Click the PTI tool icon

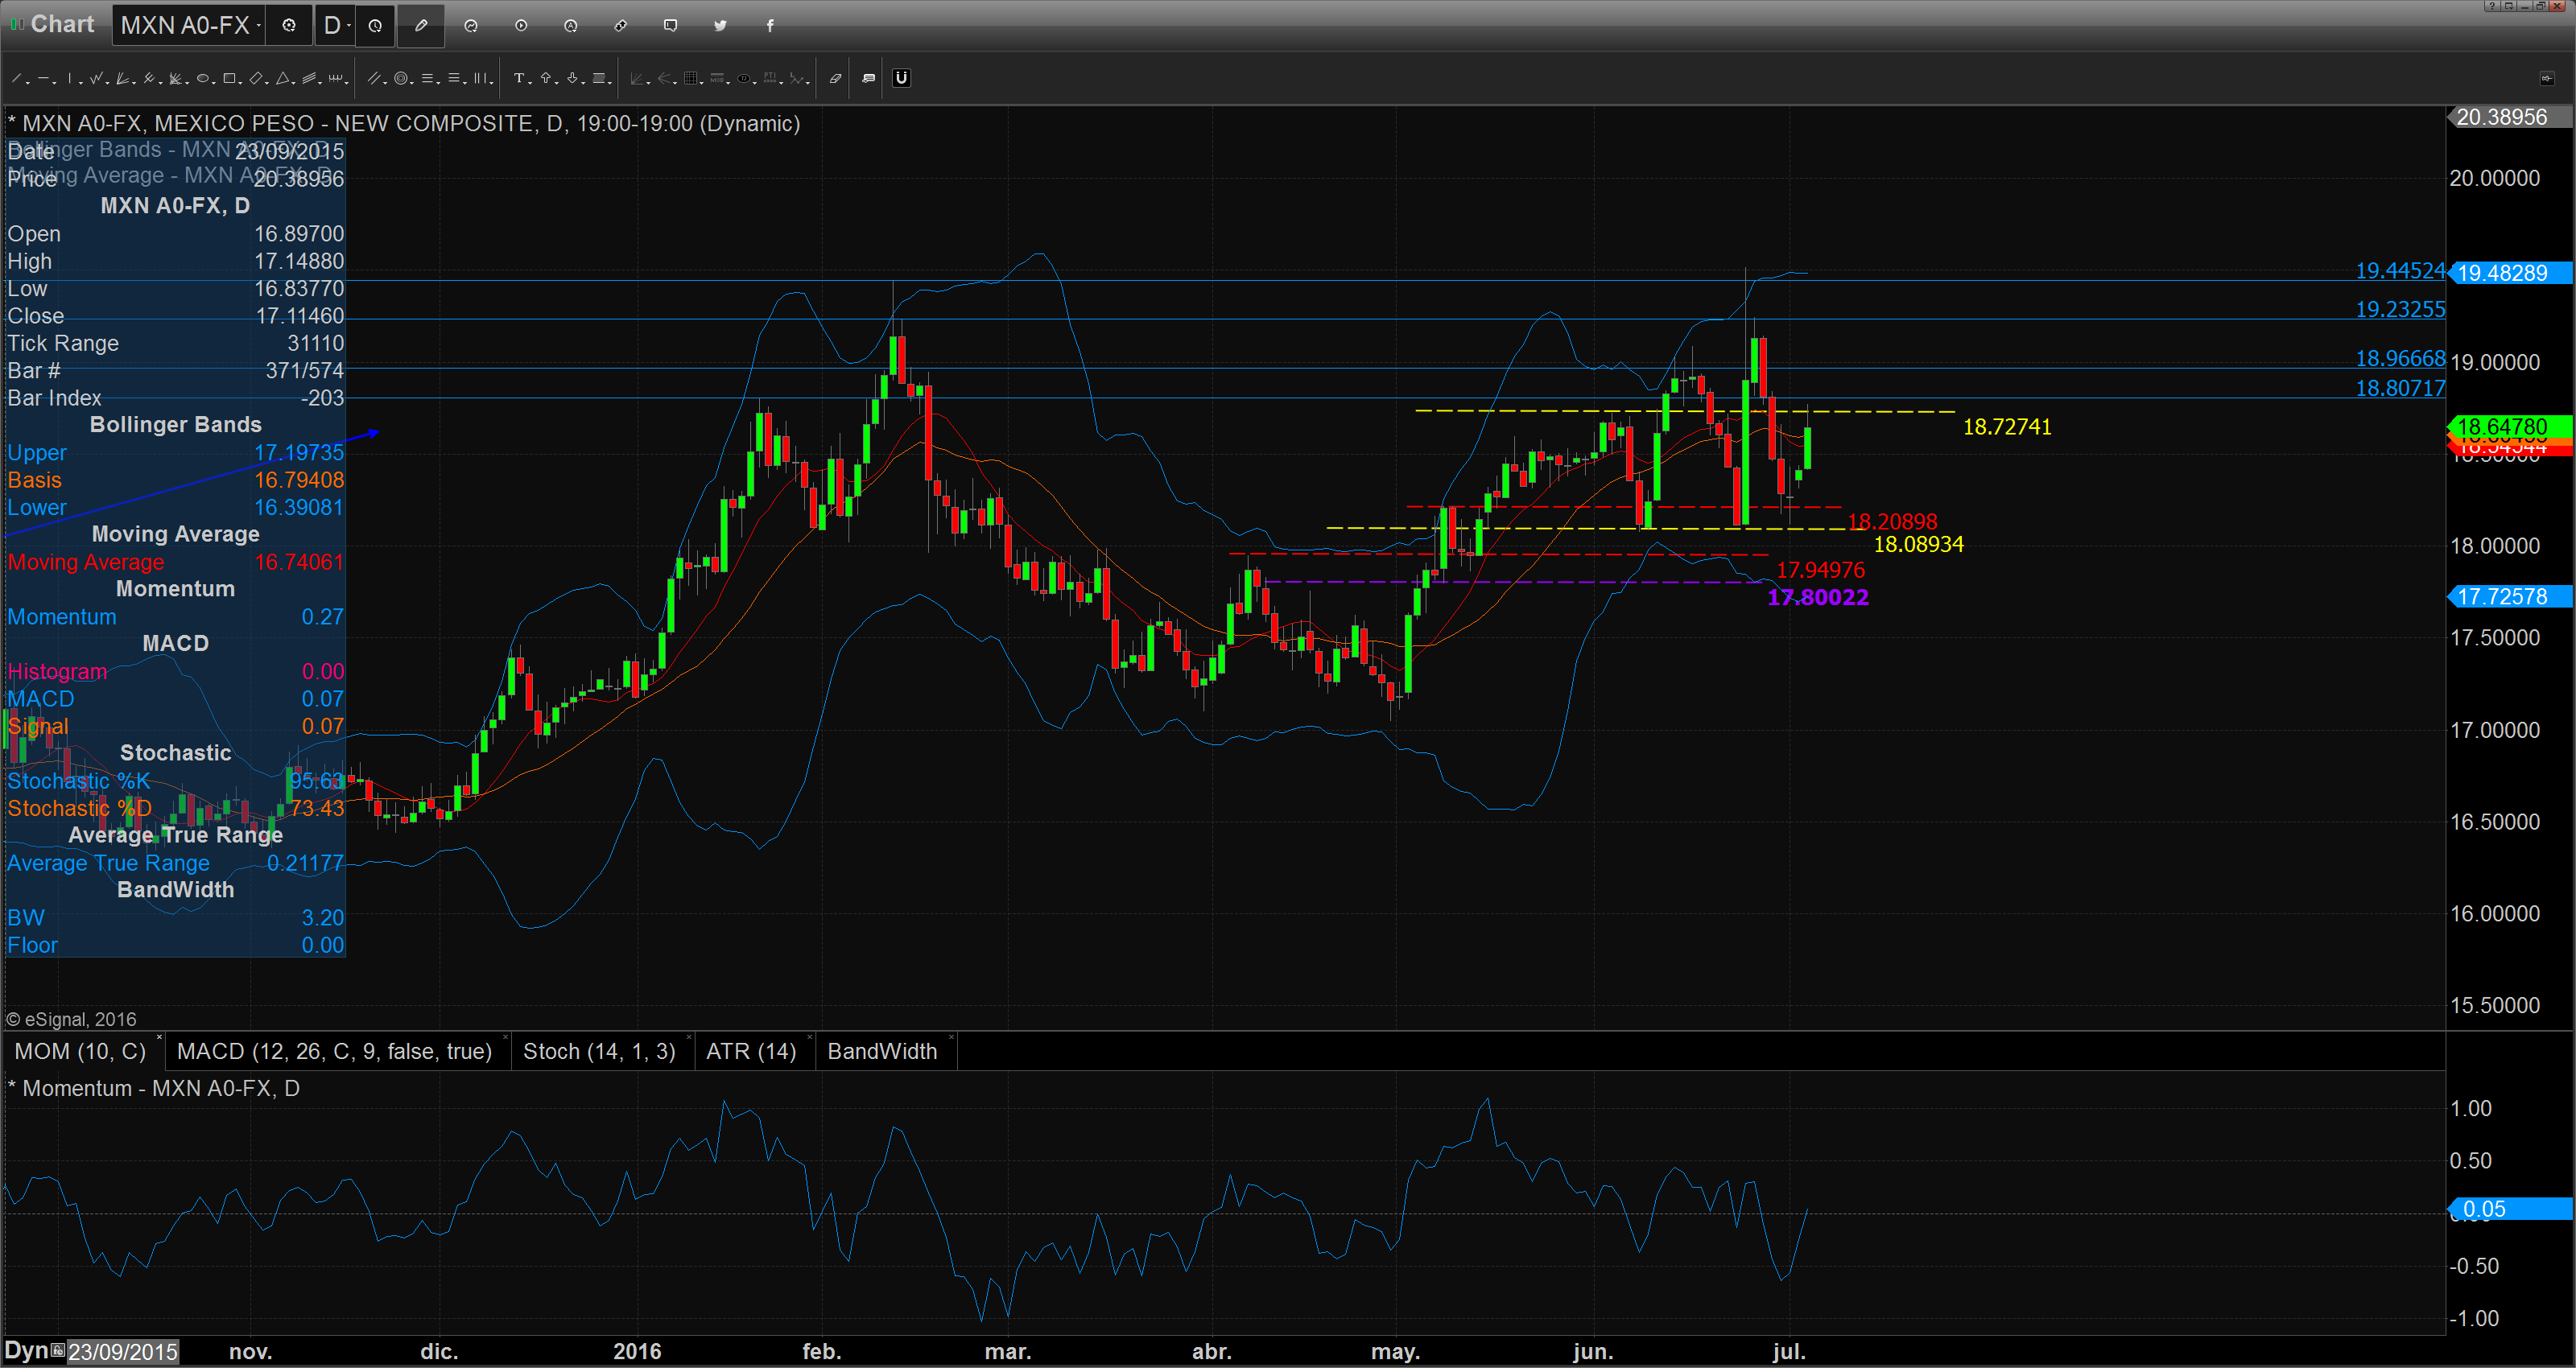click(x=771, y=78)
